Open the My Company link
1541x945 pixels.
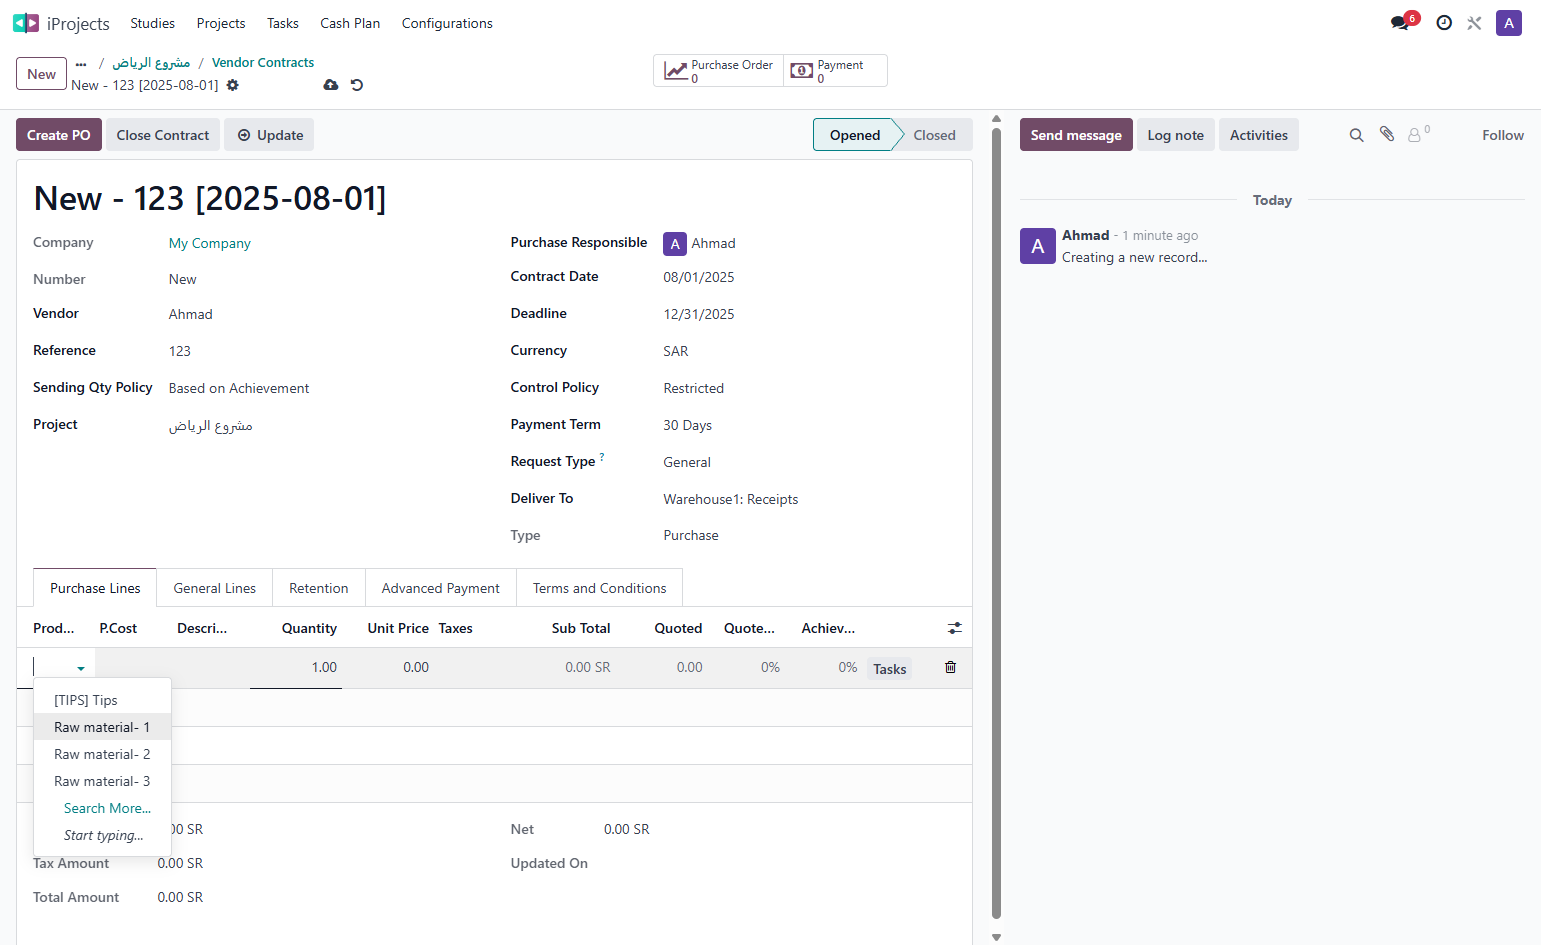coord(210,243)
